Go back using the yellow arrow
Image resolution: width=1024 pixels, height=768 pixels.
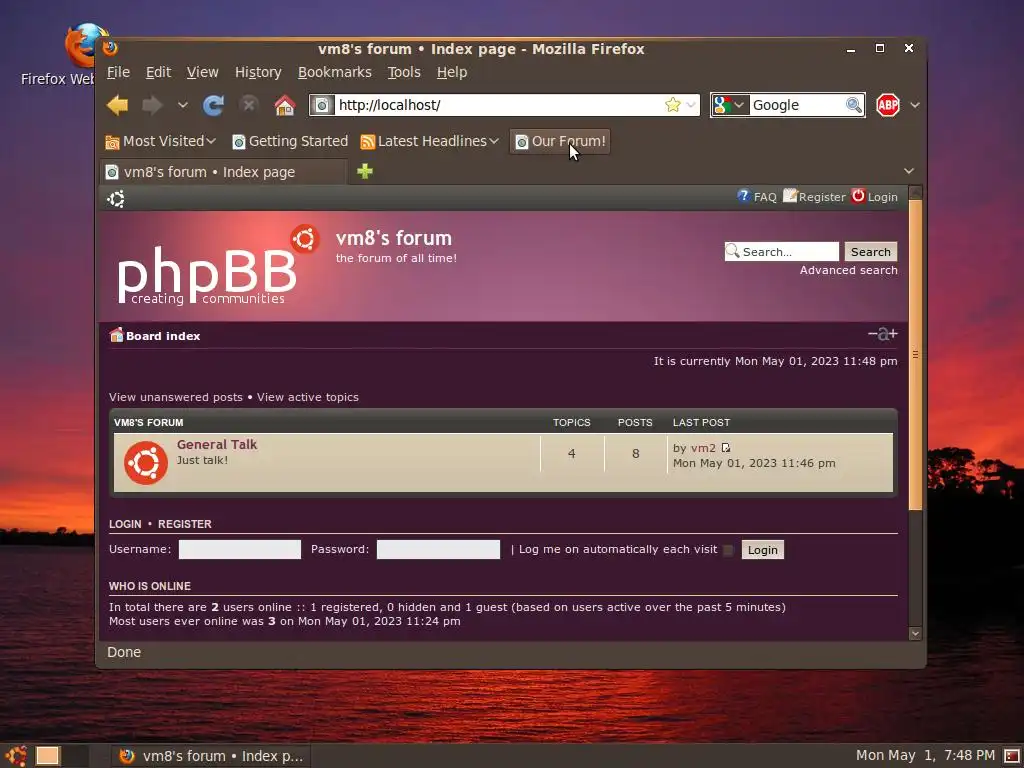point(118,105)
